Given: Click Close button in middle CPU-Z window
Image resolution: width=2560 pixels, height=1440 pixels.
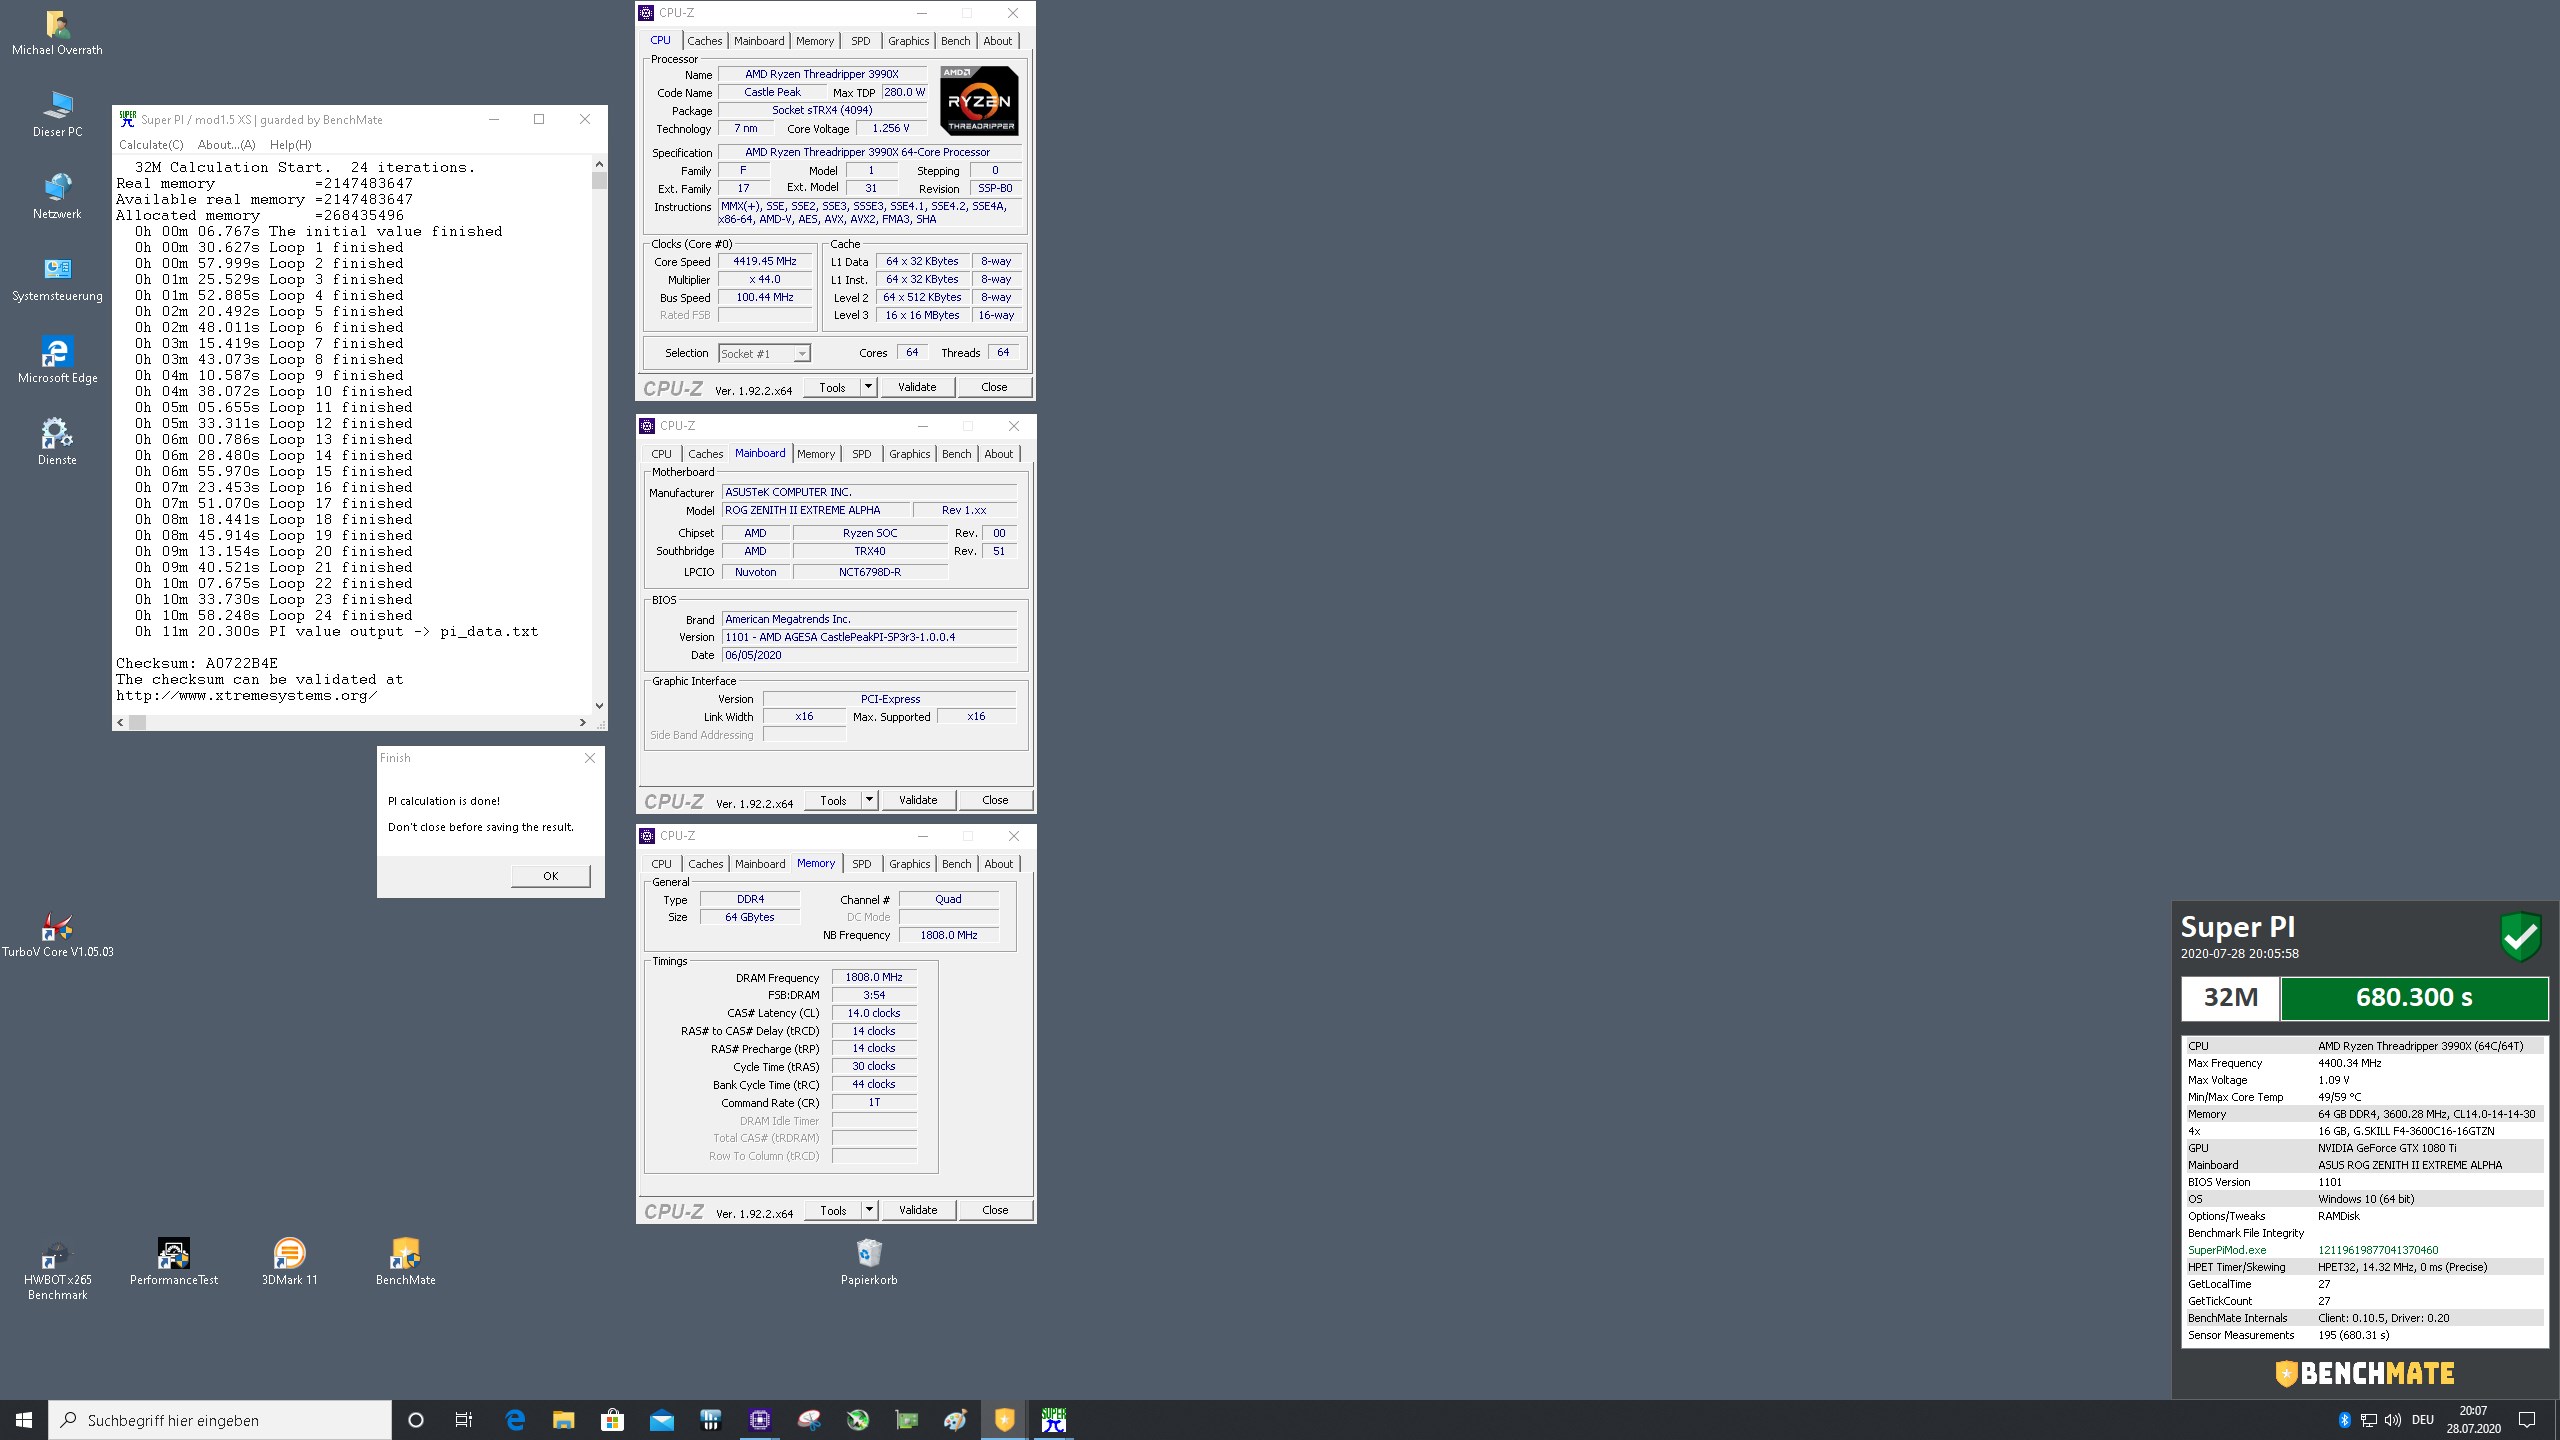Looking at the screenshot, I should (x=995, y=800).
